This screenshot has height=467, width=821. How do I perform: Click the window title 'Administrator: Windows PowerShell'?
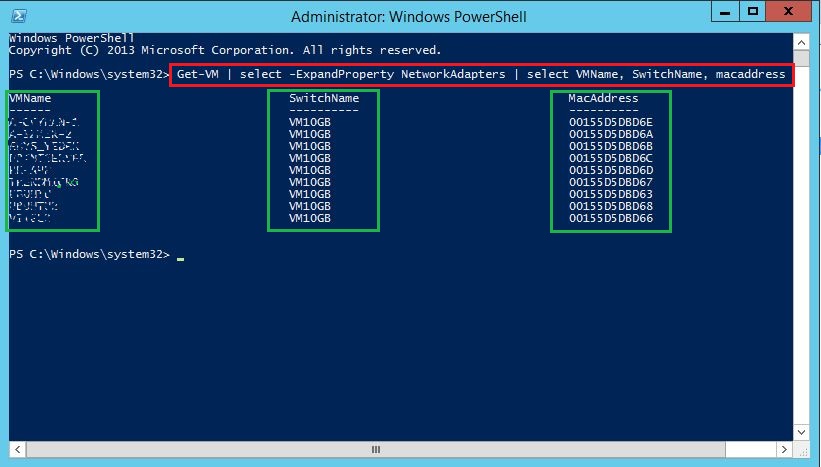point(408,17)
